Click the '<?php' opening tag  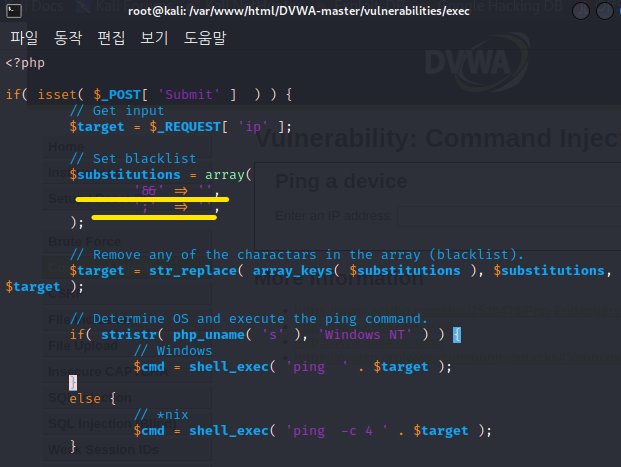click(x=25, y=63)
